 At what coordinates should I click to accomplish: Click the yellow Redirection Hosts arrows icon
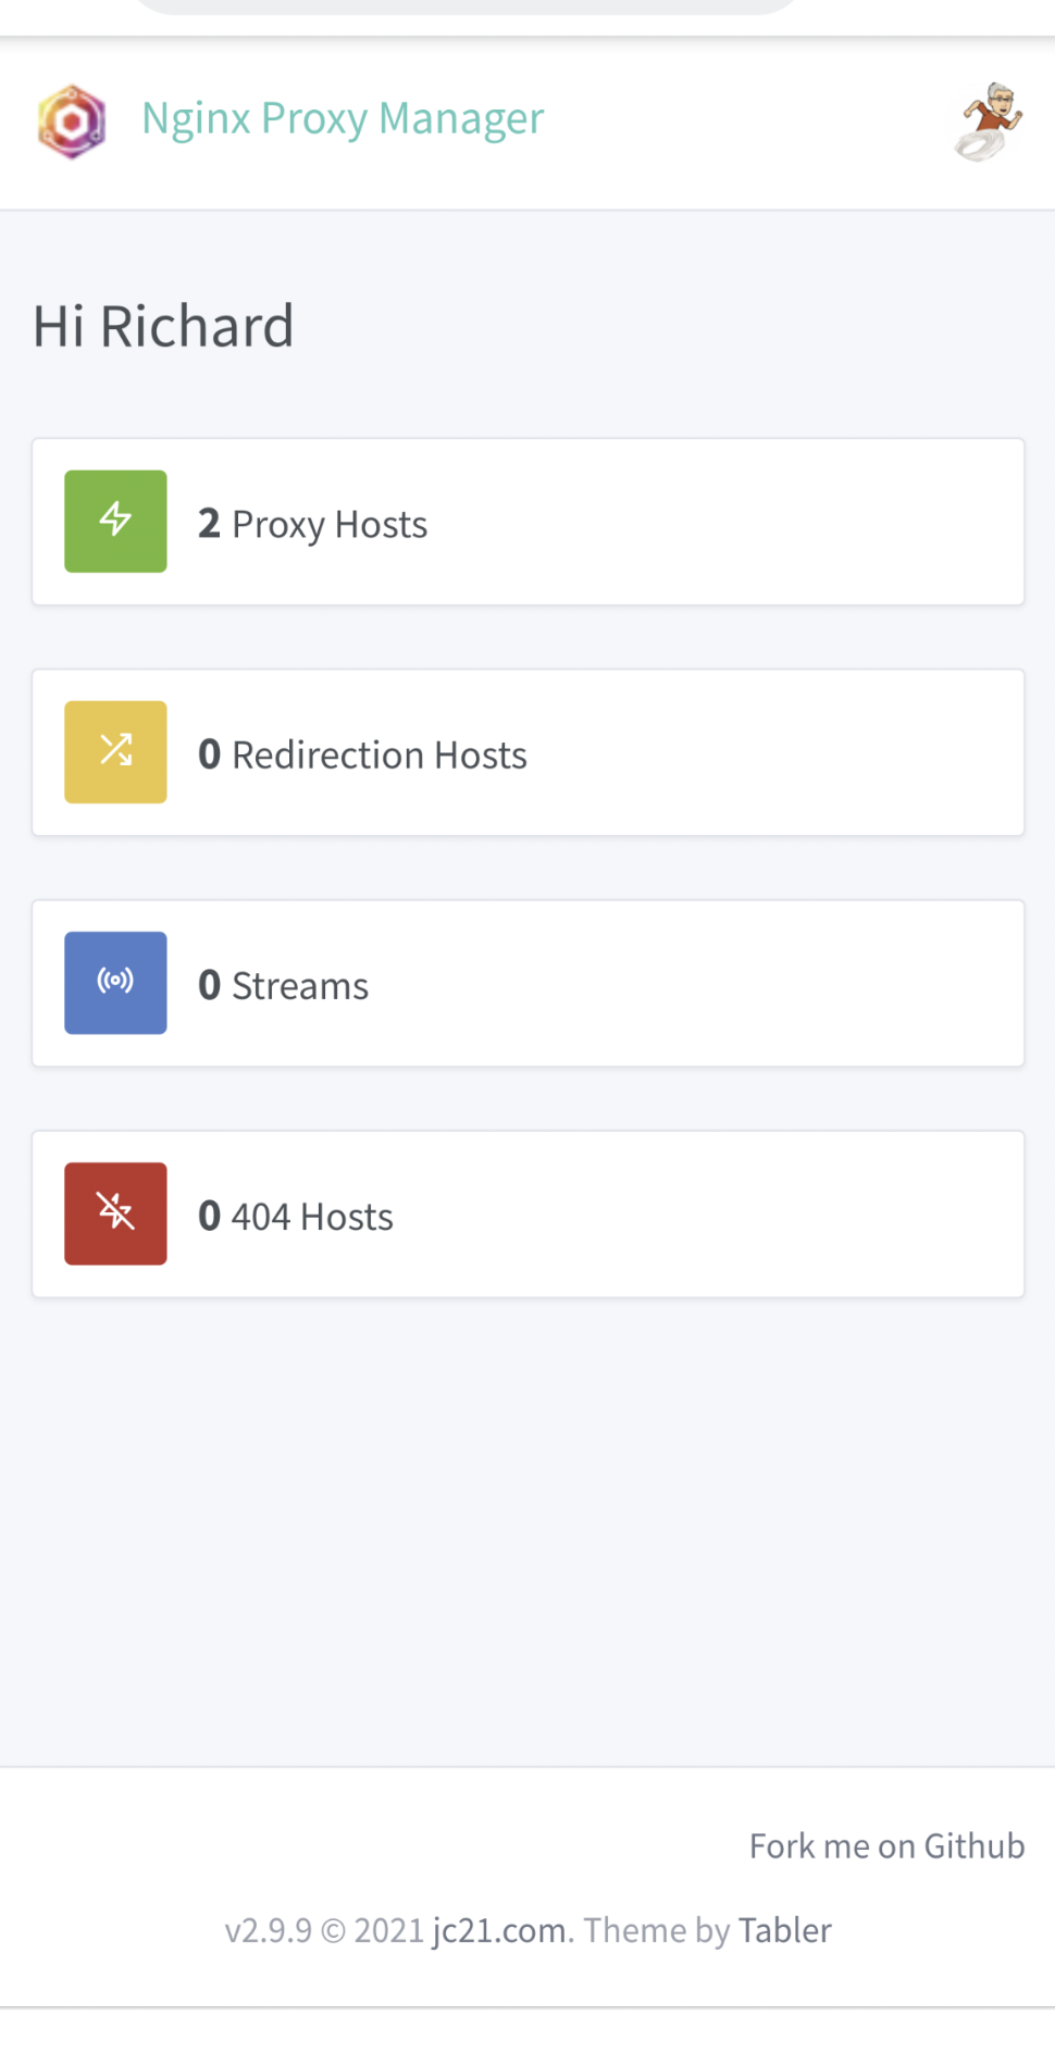click(x=115, y=752)
